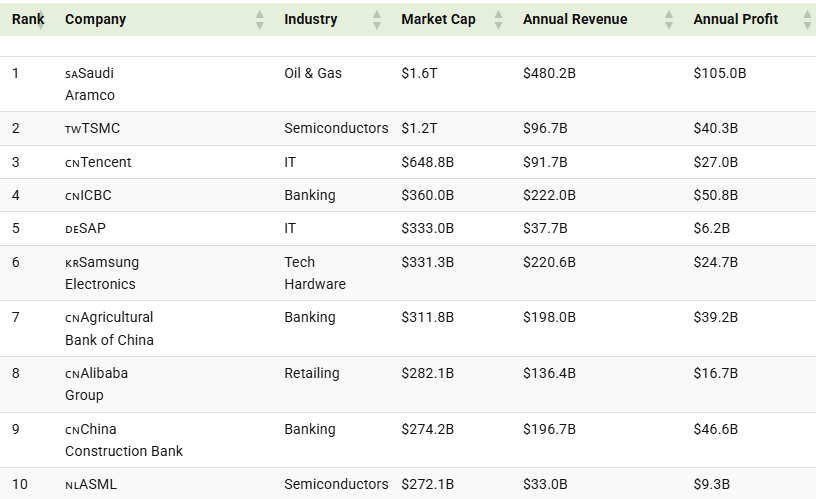Select the $37.7B annual revenue value

545,228
